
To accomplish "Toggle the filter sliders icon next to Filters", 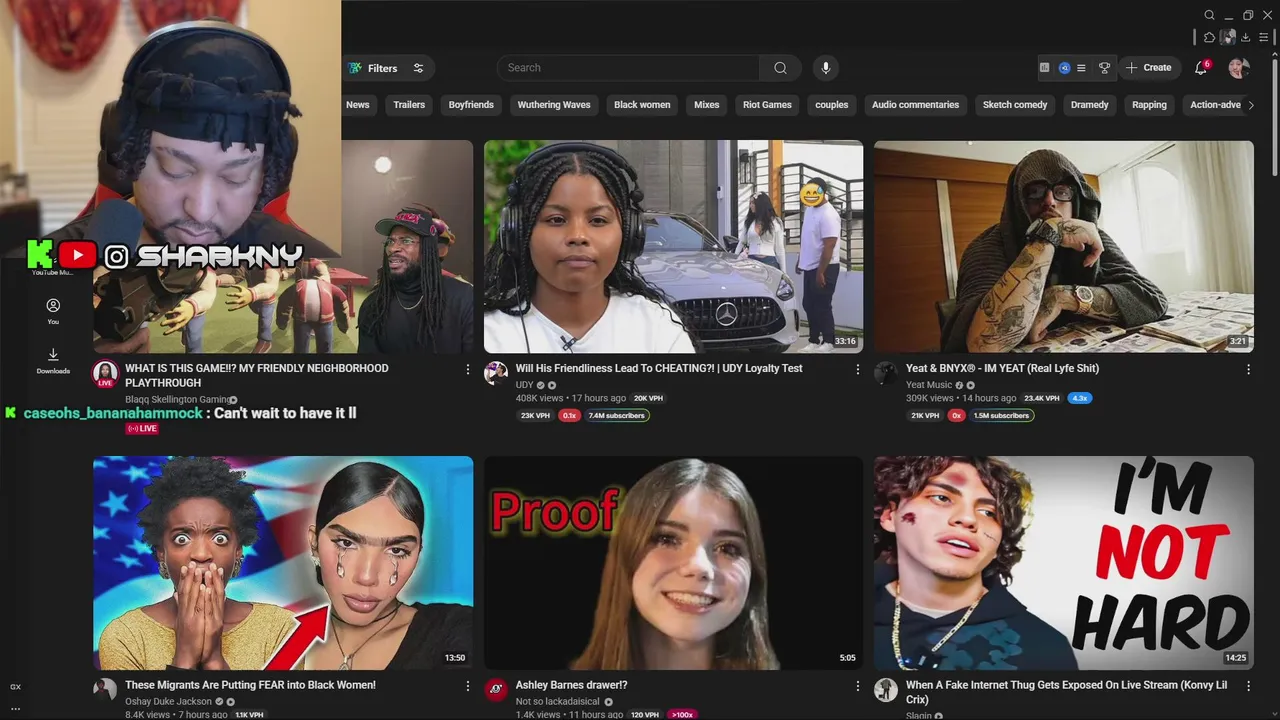I will pos(419,68).
